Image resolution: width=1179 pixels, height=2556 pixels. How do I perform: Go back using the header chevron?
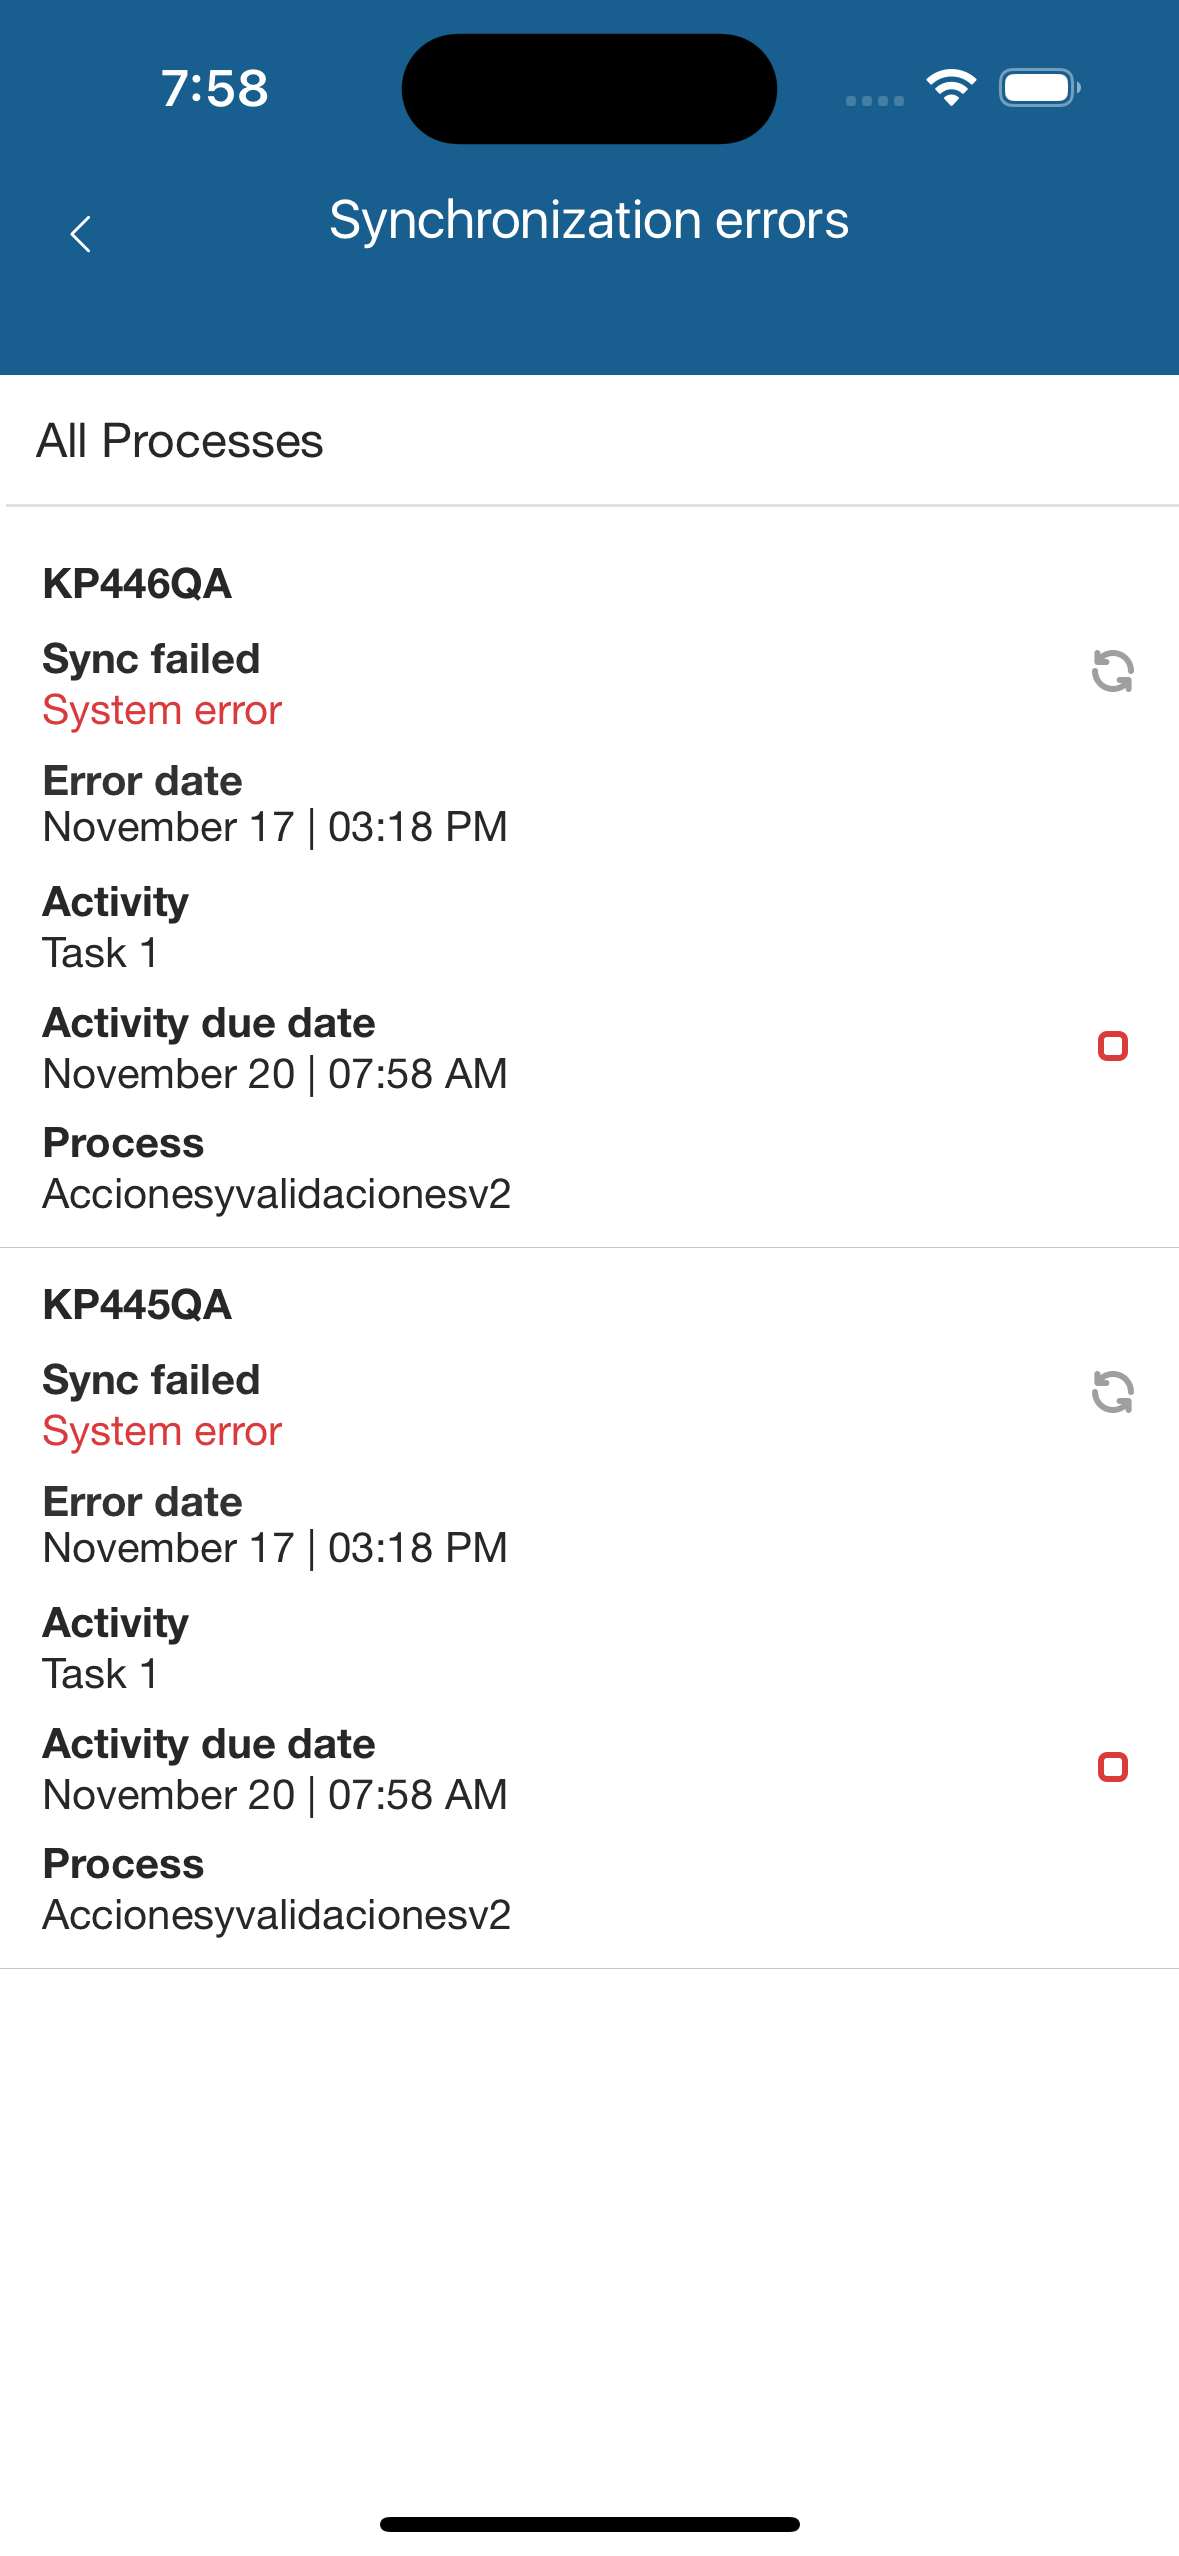(81, 234)
